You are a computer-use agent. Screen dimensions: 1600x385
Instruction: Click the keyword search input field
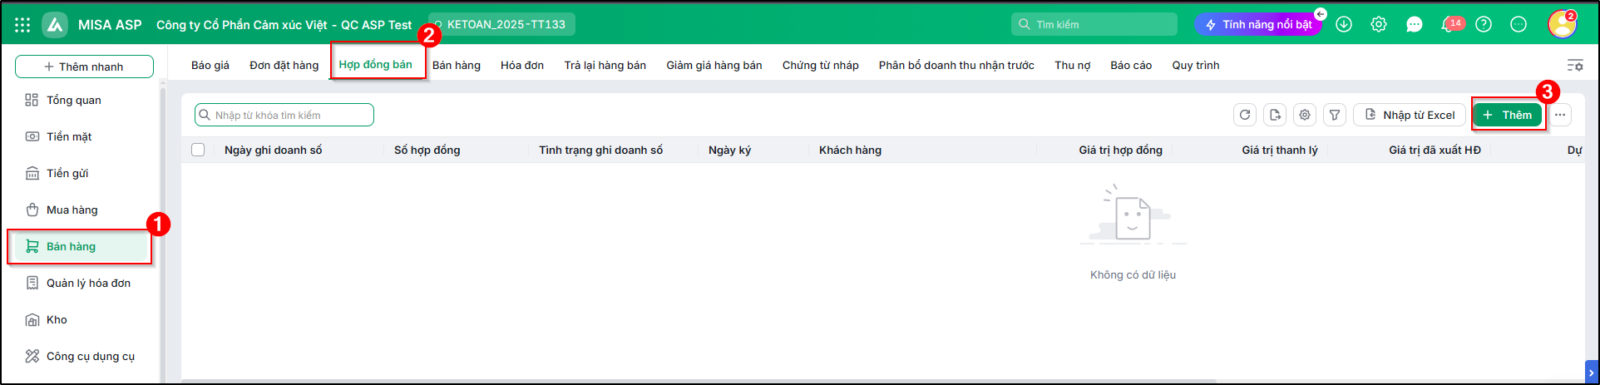(284, 115)
